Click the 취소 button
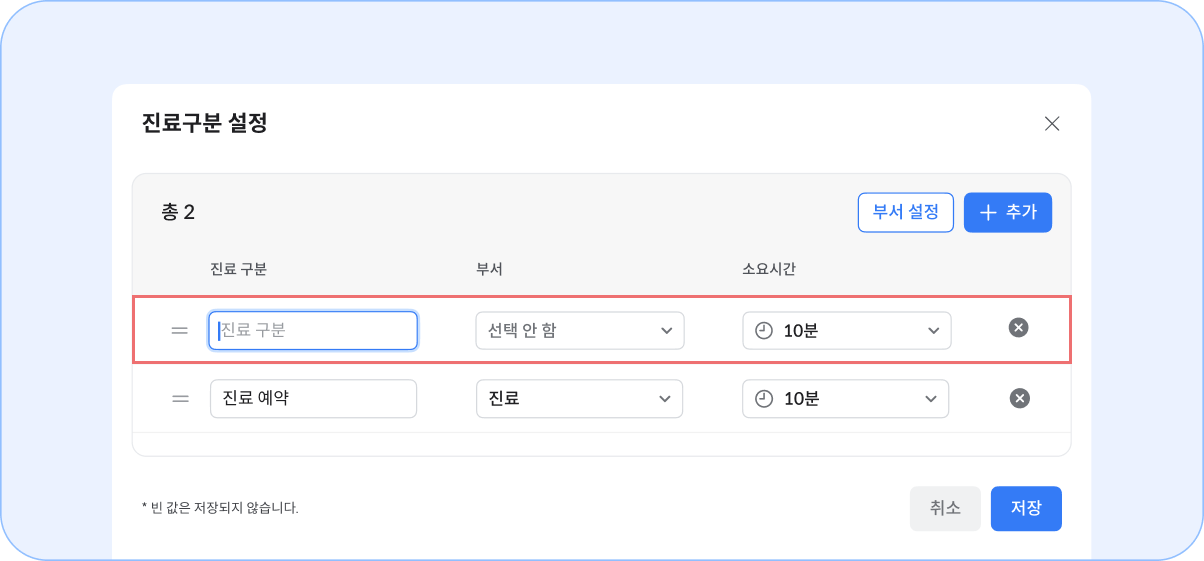Viewport: 1204px width, 561px height. point(945,508)
